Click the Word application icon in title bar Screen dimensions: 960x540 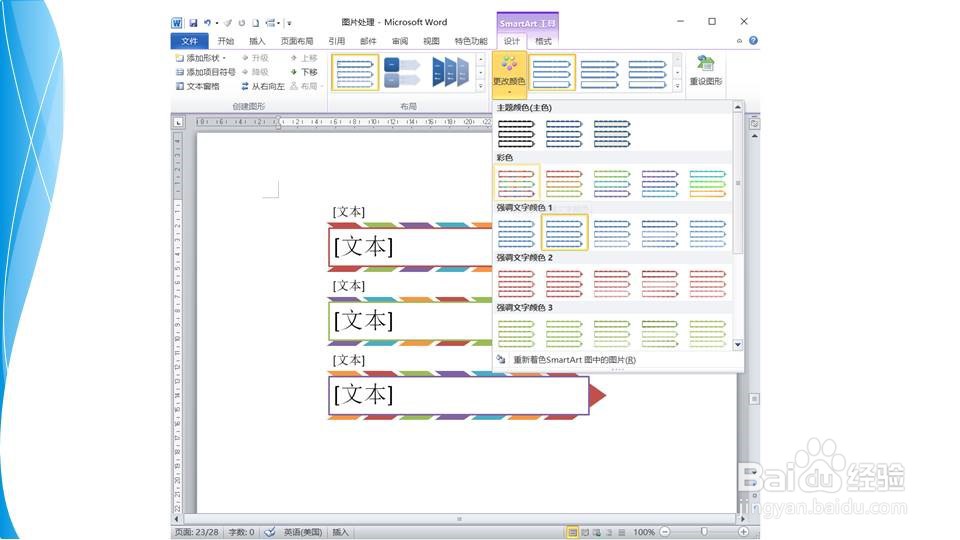pos(177,23)
